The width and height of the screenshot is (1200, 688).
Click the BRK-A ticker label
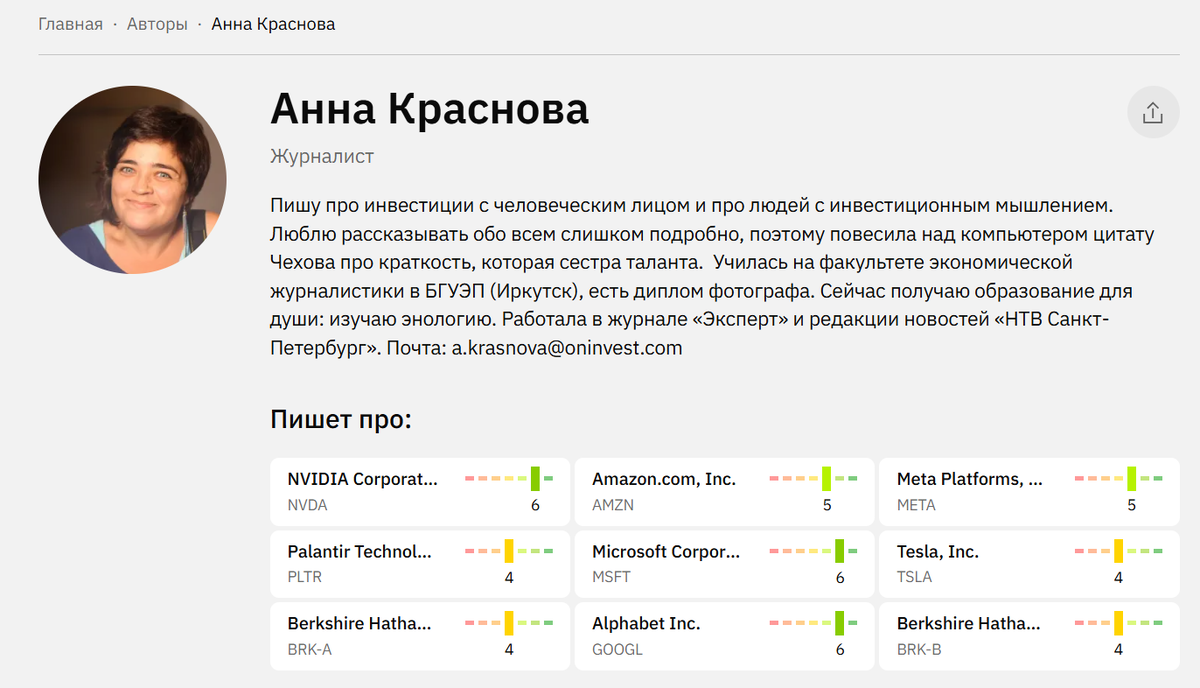[x=309, y=649]
